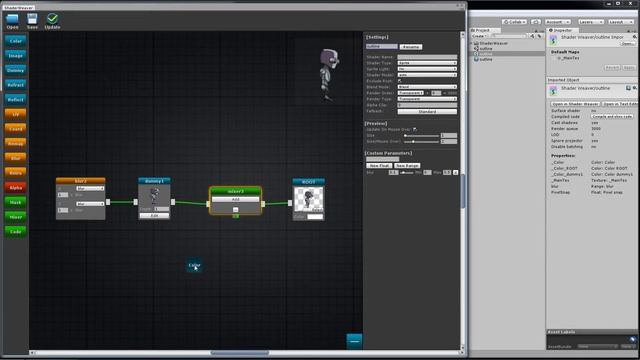Click the New Float button
Screen dimensions: 640x360
coord(379,166)
